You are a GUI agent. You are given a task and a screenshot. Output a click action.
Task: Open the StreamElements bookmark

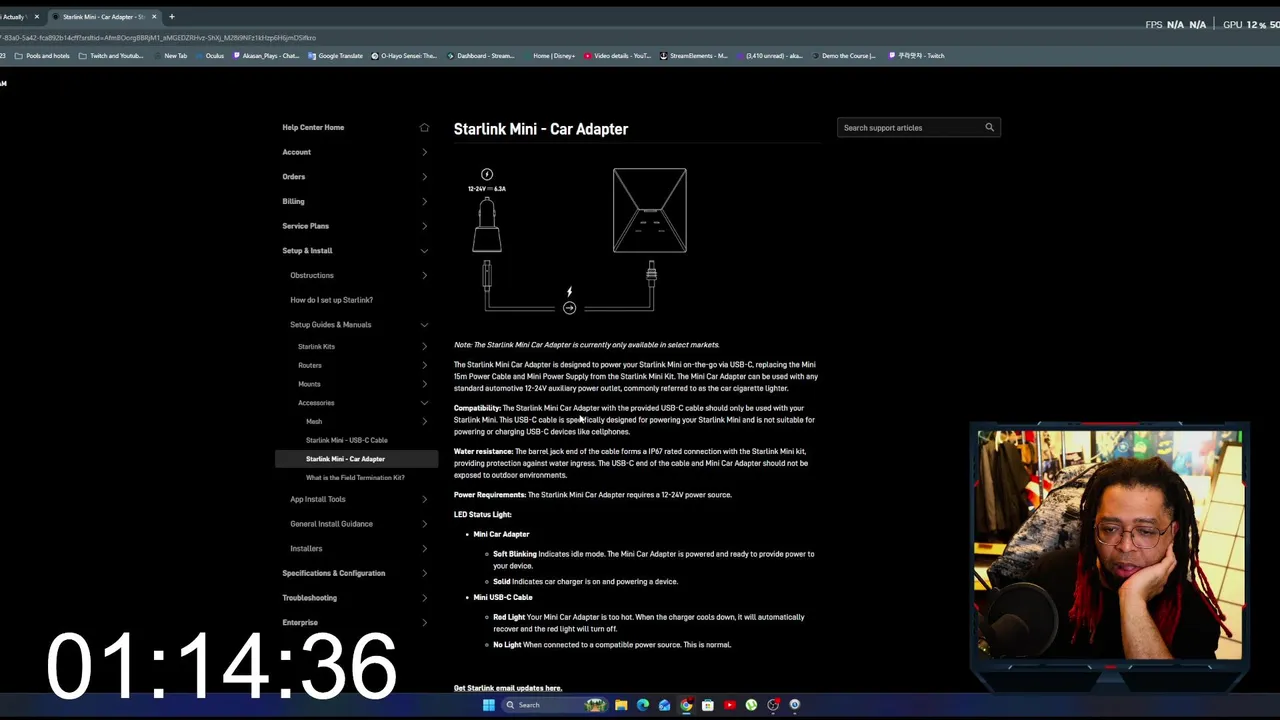(694, 56)
